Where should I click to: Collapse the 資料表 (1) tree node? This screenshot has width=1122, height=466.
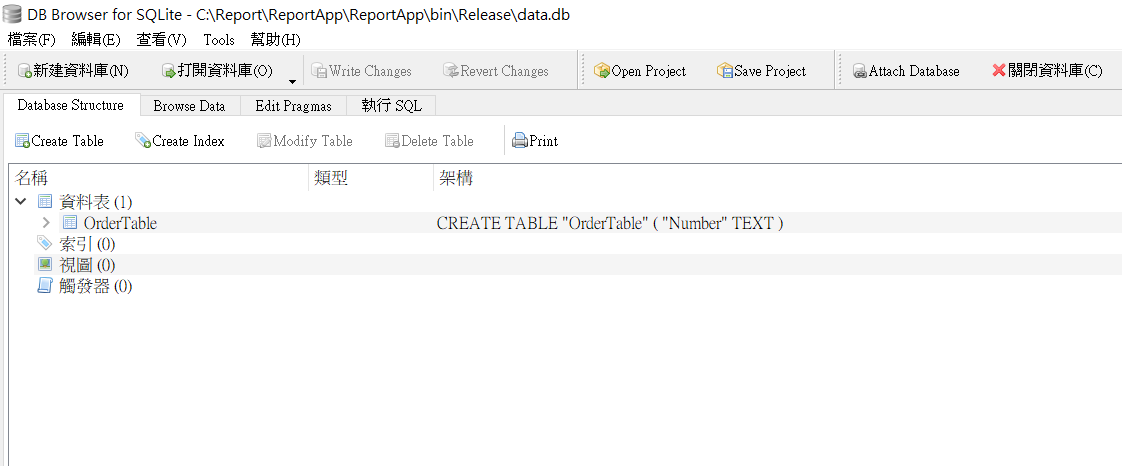tap(20, 202)
